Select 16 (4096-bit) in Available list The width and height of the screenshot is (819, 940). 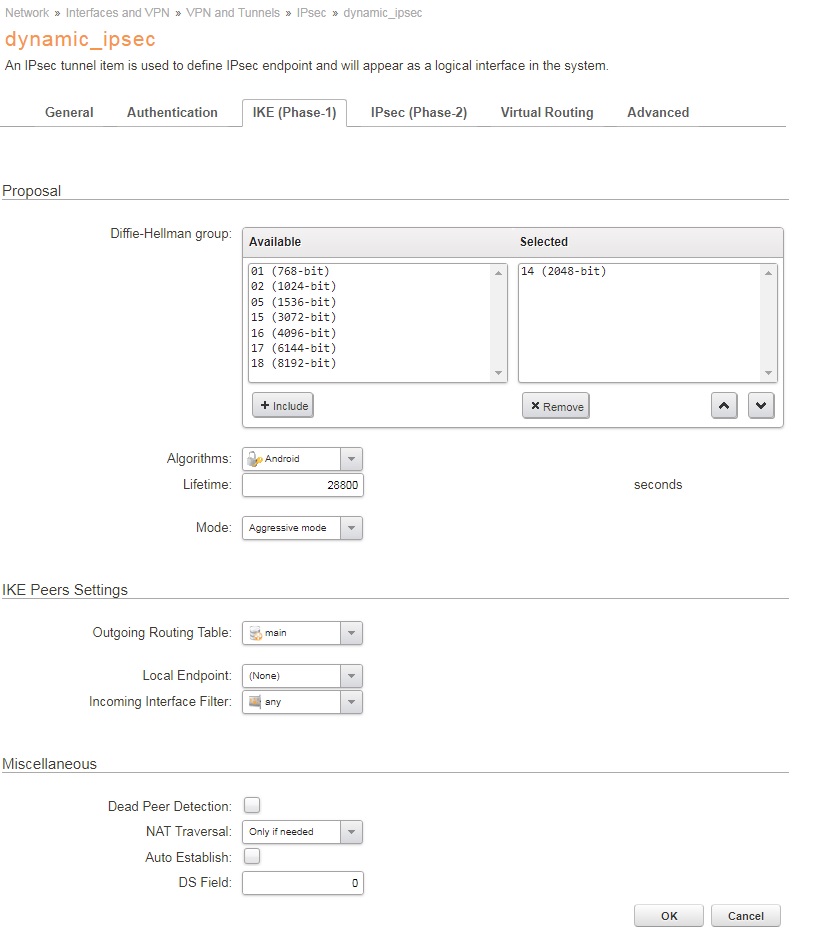pyautogui.click(x=293, y=333)
